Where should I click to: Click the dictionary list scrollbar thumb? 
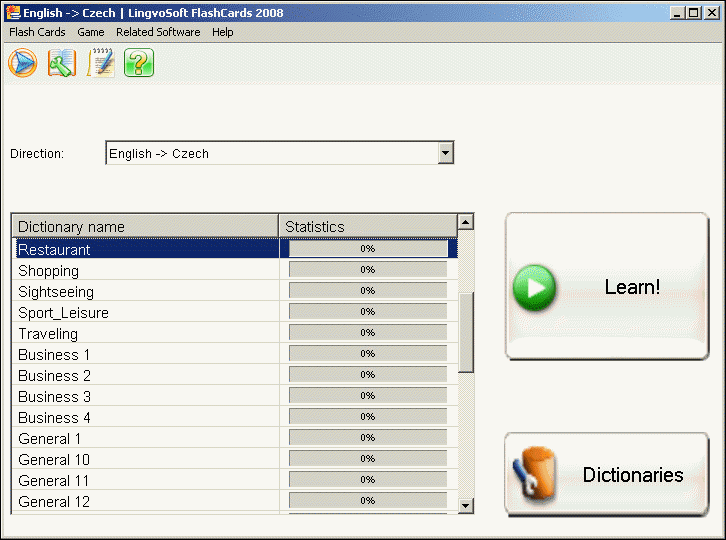465,333
